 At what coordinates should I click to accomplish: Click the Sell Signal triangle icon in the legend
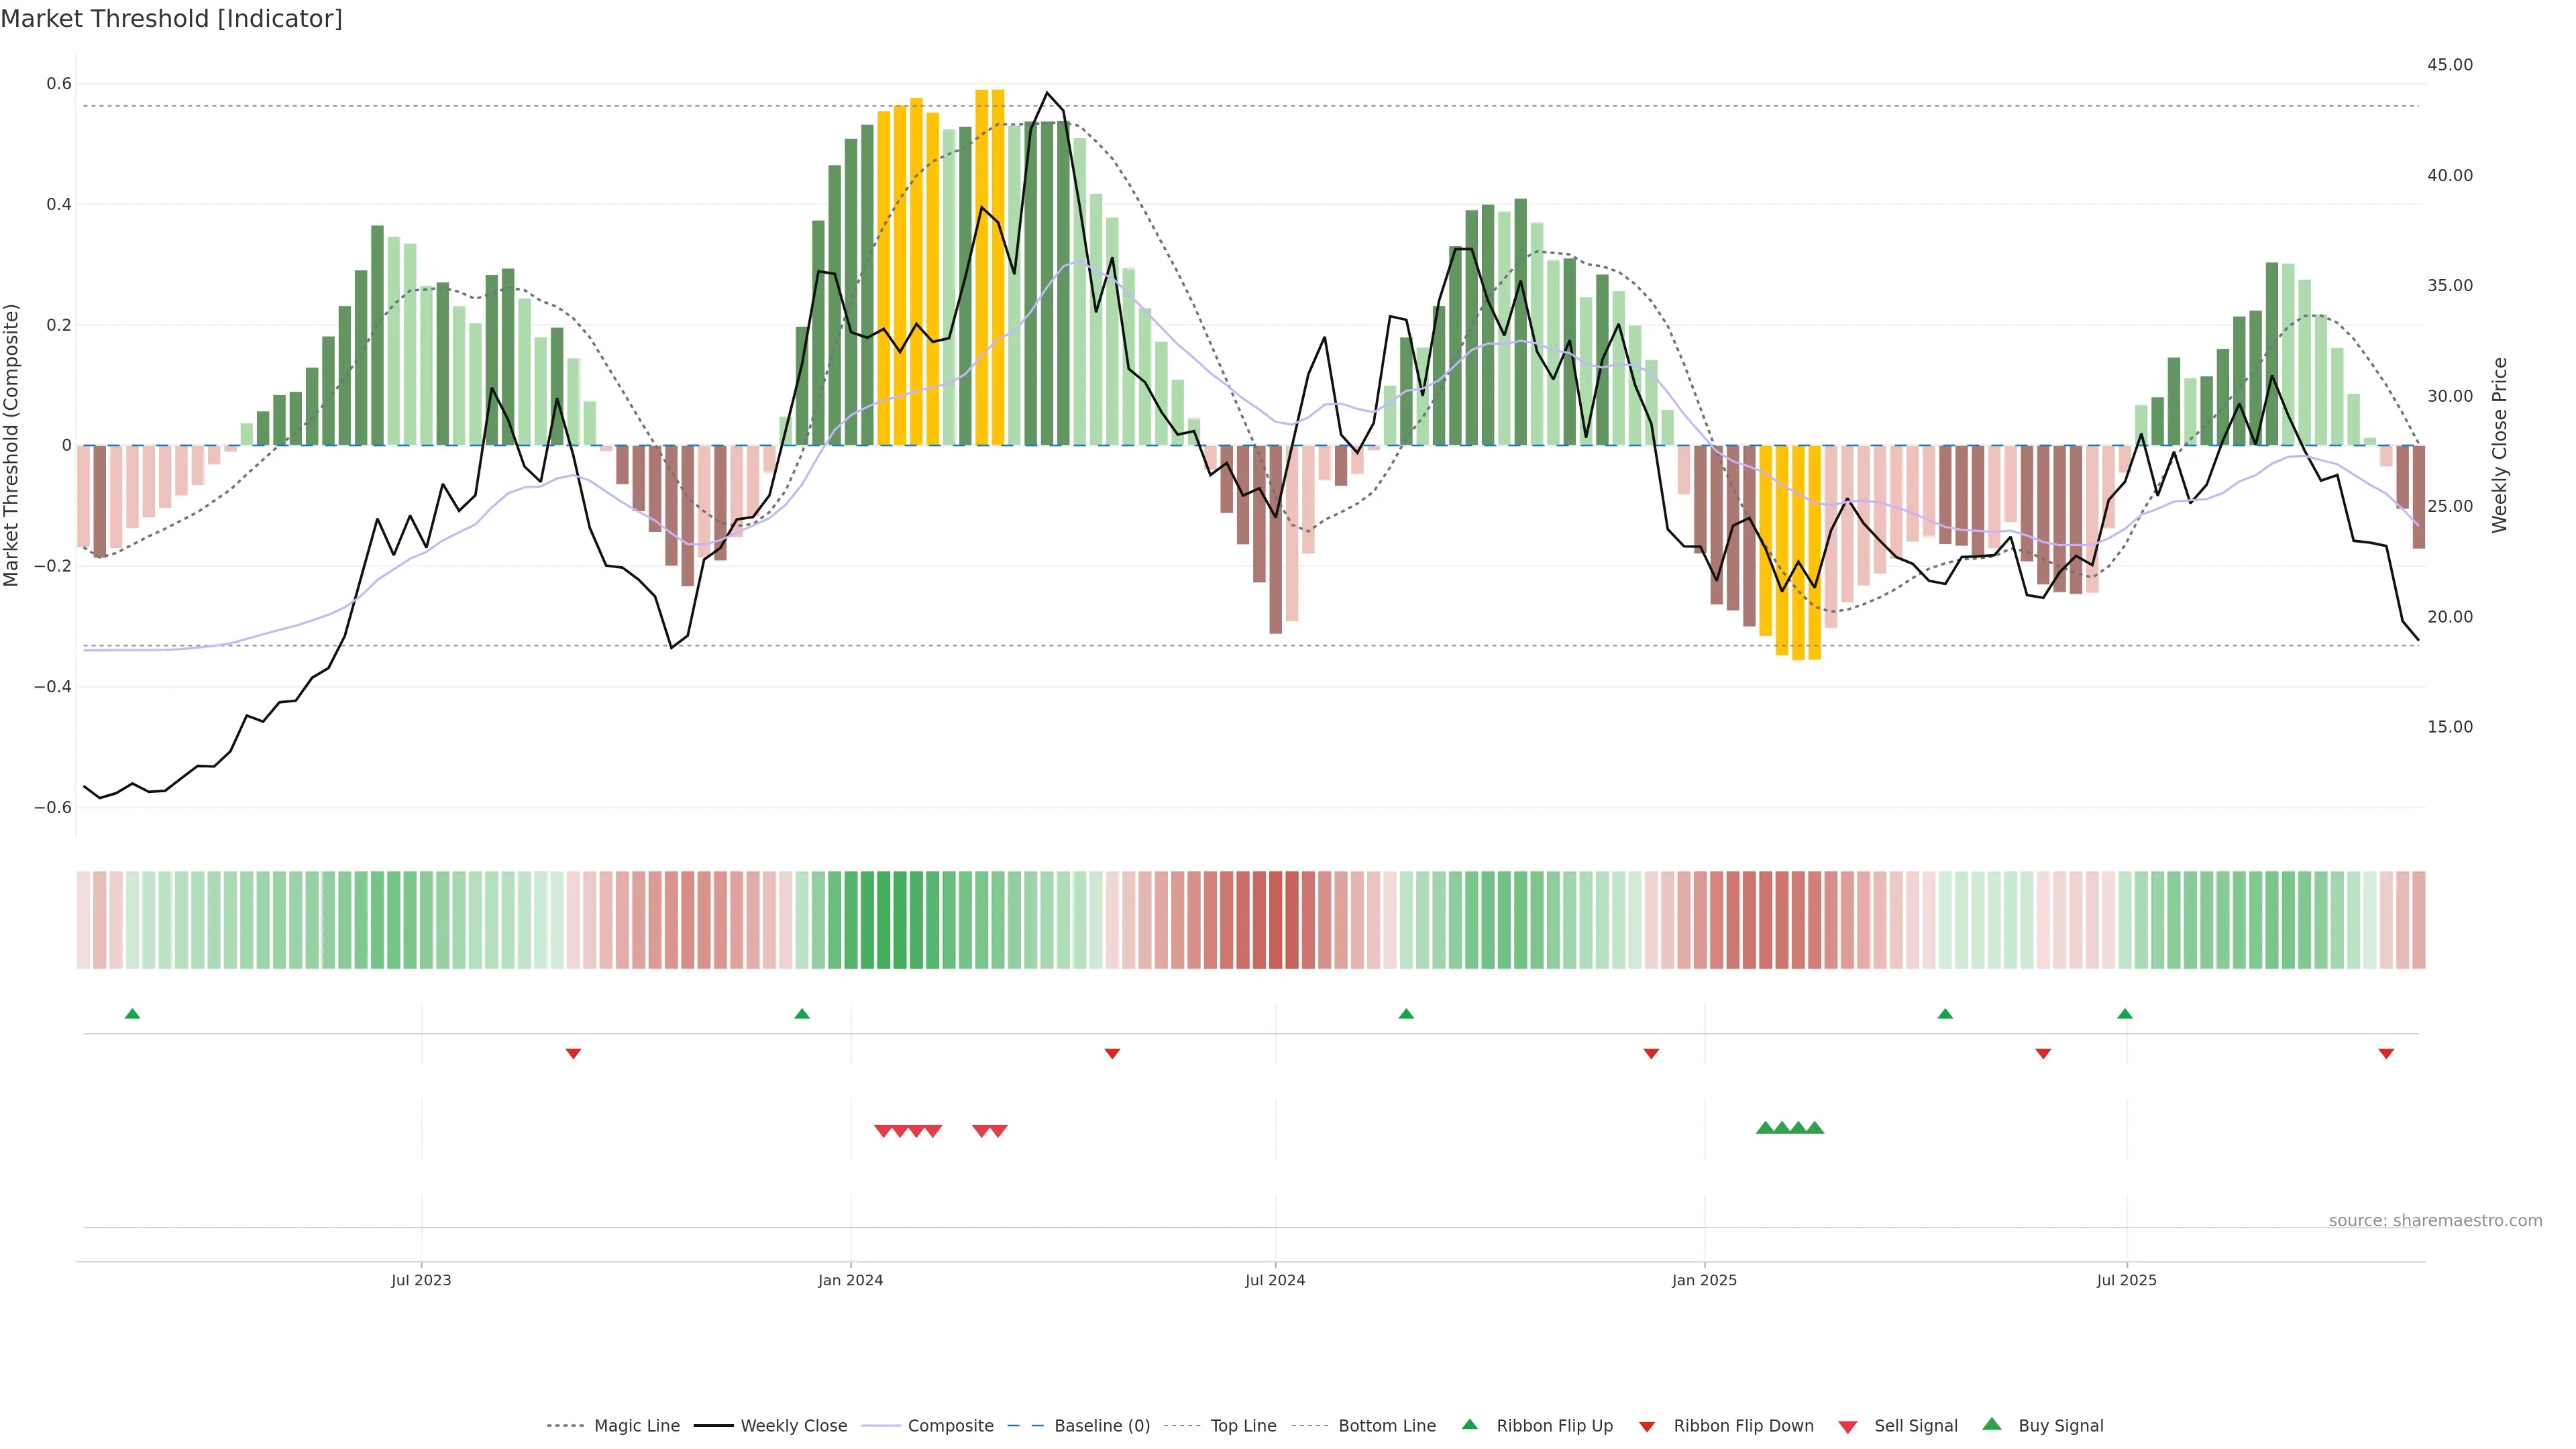1848,1427
